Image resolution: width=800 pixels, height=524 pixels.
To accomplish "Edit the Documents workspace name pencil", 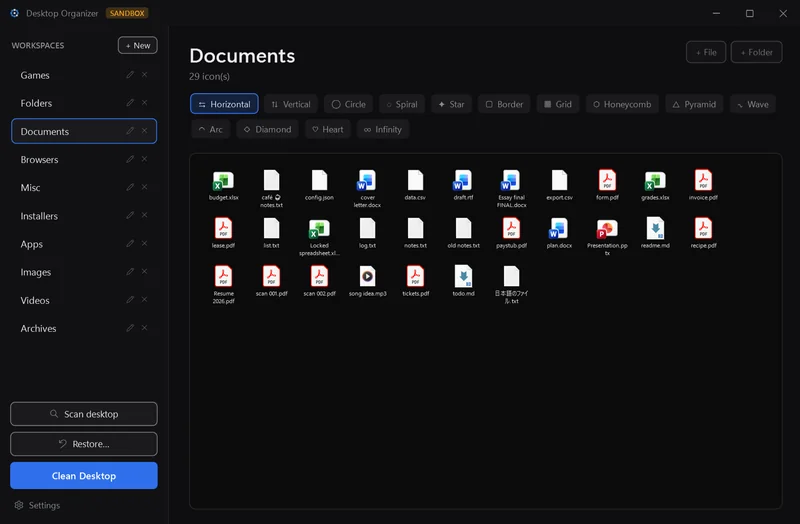I will coord(130,131).
